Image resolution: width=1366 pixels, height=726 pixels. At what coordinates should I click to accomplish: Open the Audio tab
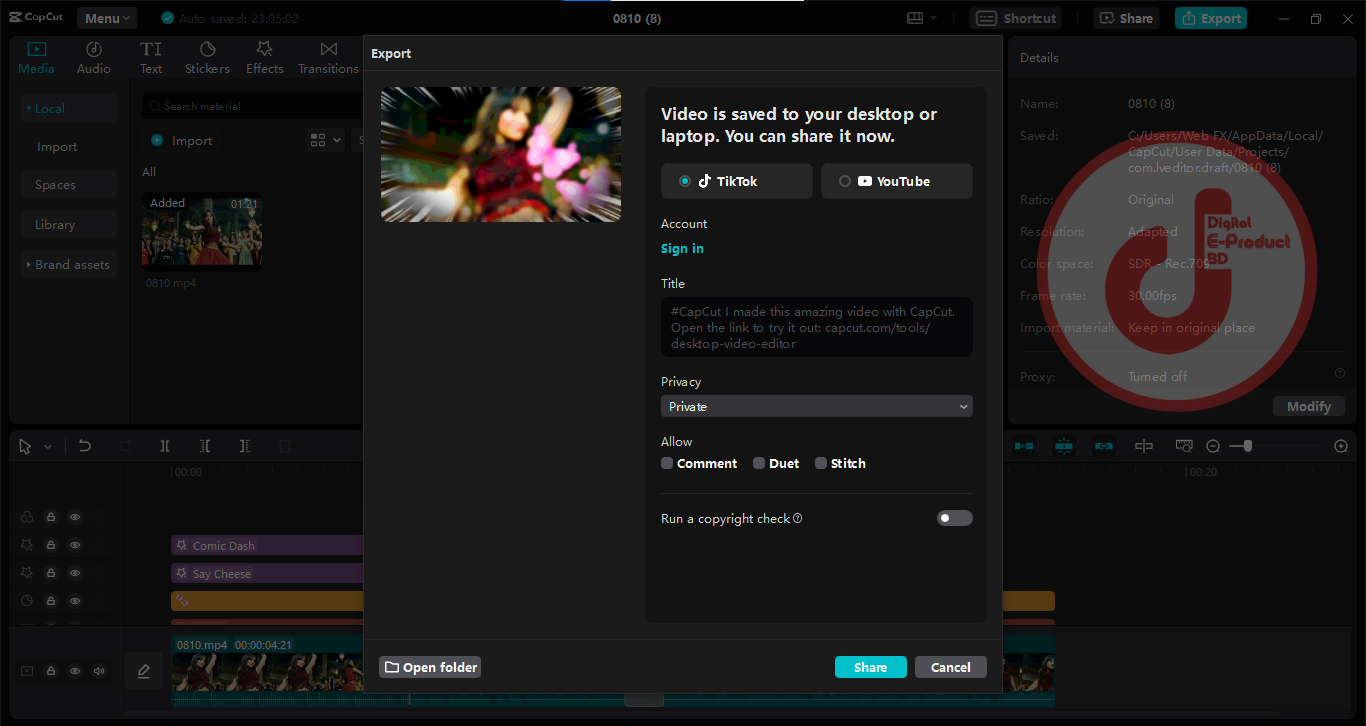94,58
